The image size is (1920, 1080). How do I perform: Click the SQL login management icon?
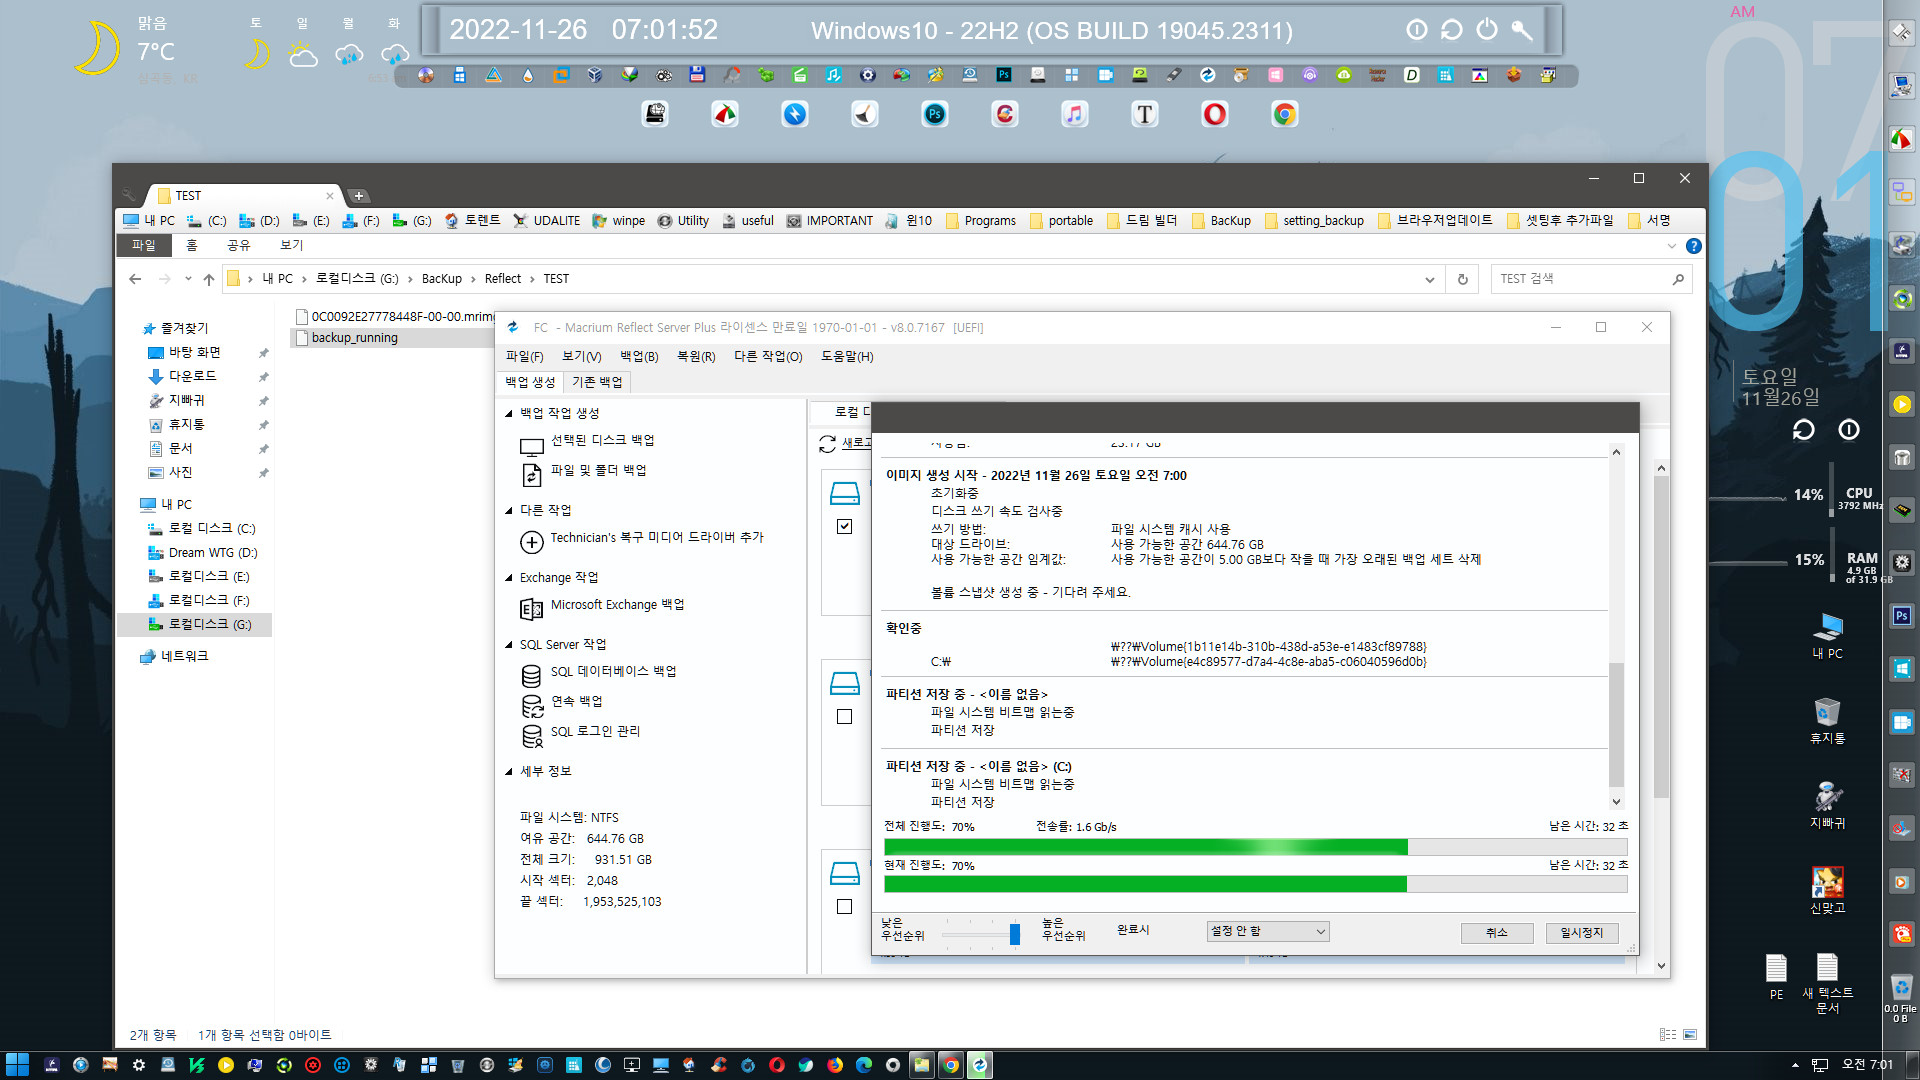(532, 735)
